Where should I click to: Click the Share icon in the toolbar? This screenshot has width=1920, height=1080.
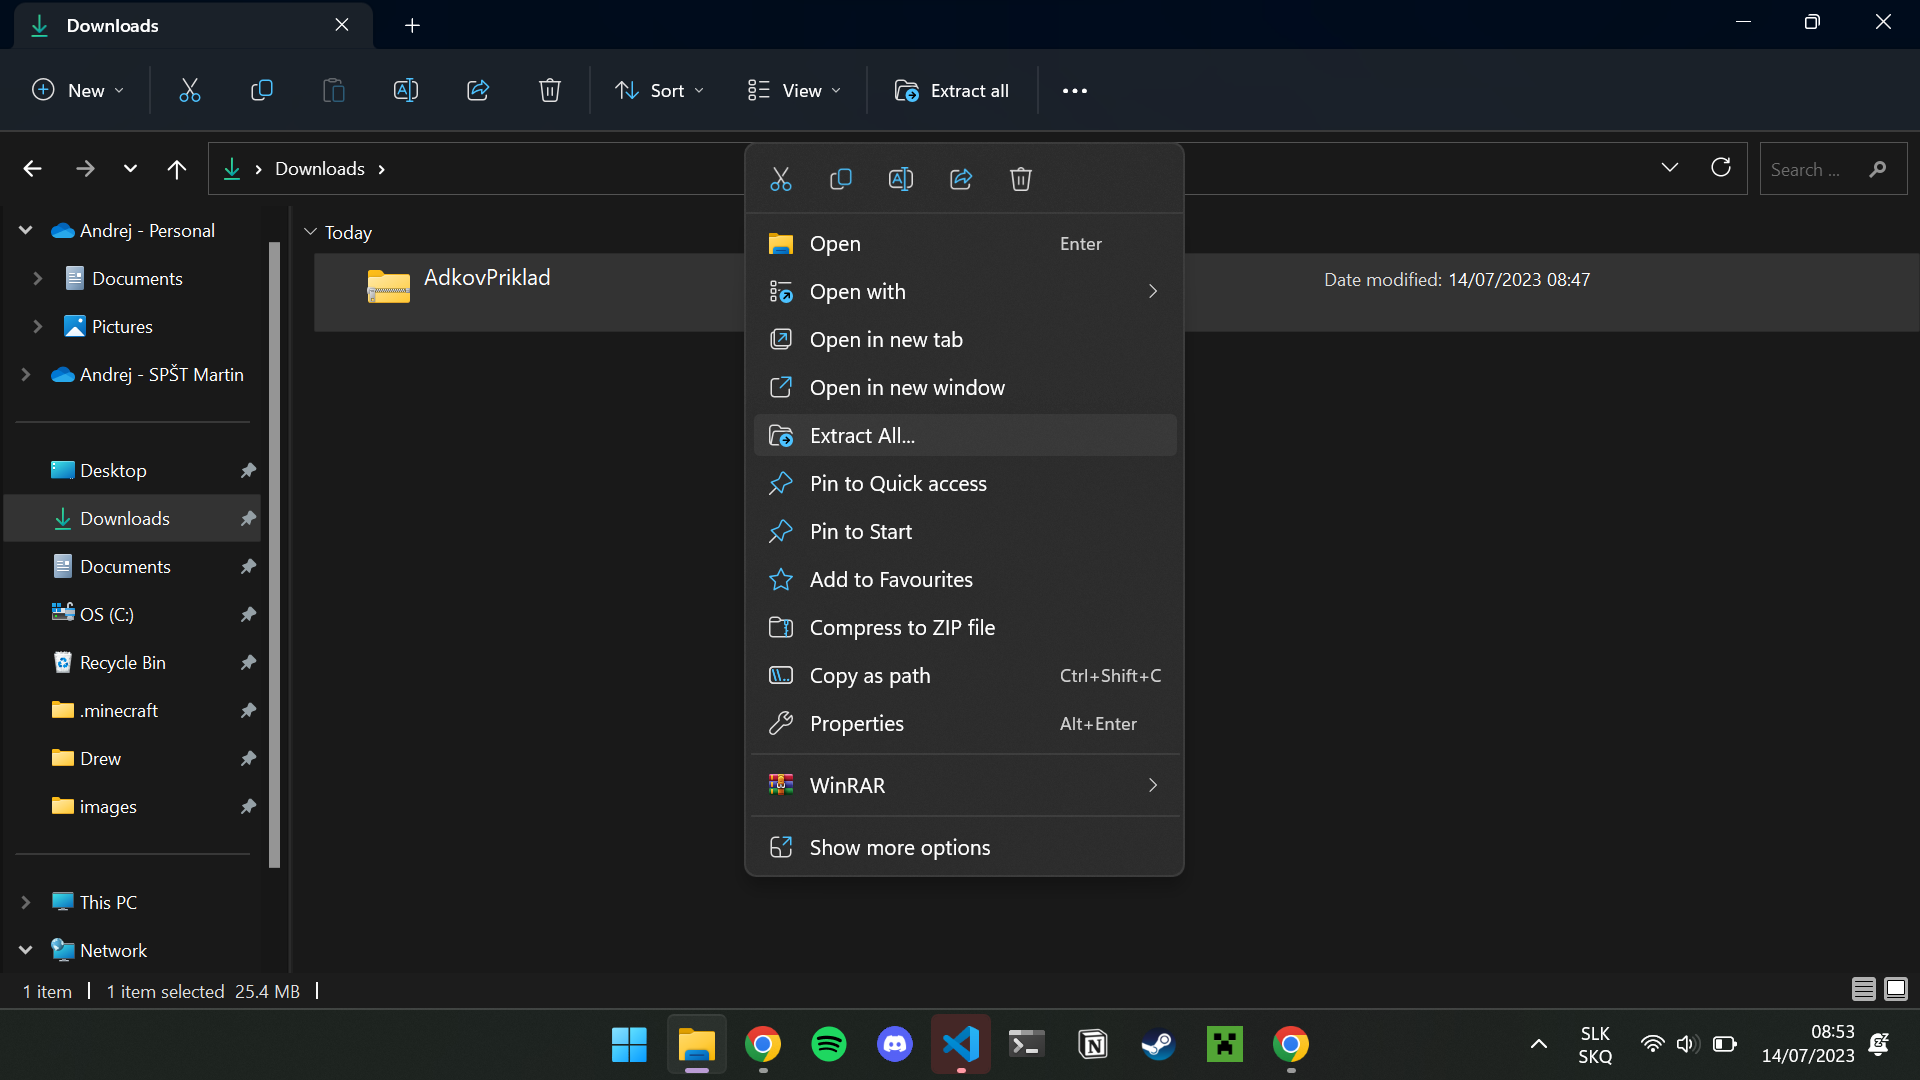478,91
